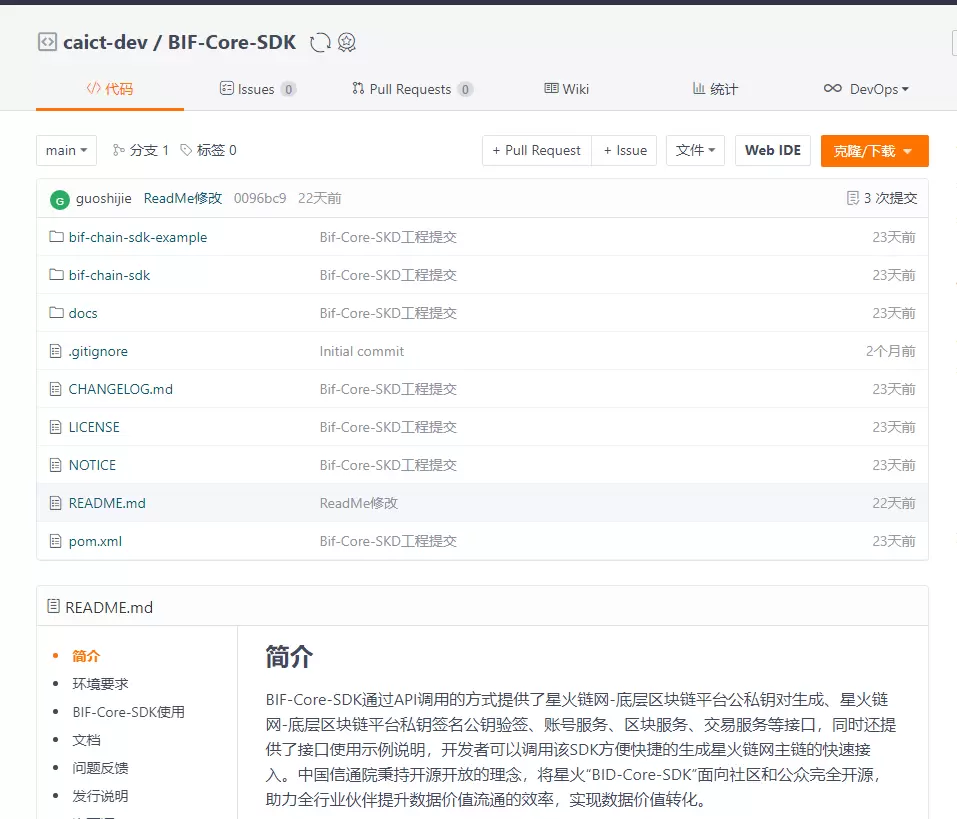Open the 文件 dropdown menu
Viewport: 957px width, 819px height.
[695, 150]
